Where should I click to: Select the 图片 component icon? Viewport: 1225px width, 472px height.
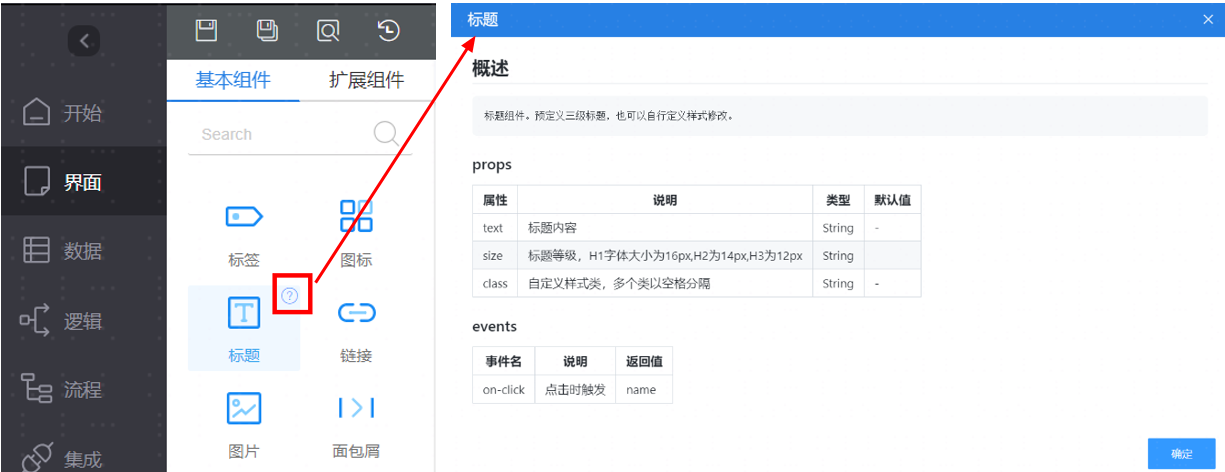(x=243, y=408)
